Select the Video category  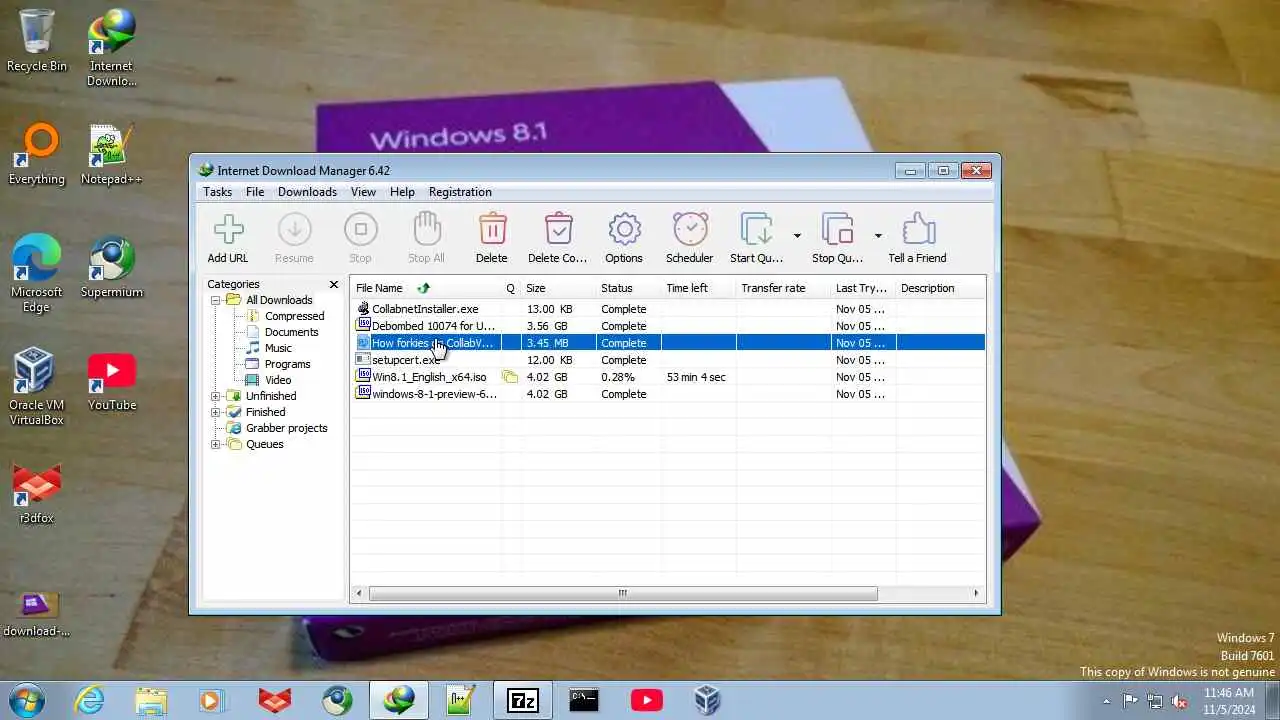coord(278,380)
